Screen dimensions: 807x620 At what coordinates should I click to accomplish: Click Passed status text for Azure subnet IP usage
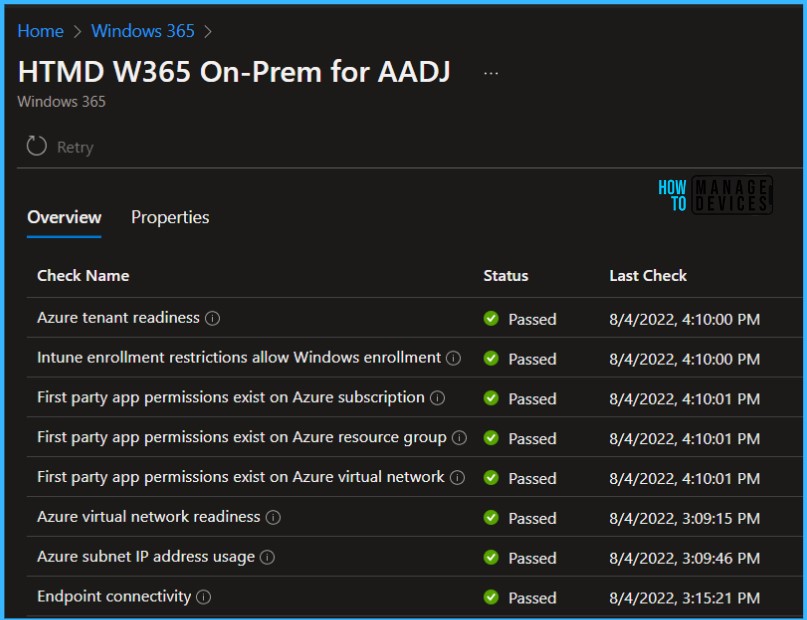(x=532, y=558)
